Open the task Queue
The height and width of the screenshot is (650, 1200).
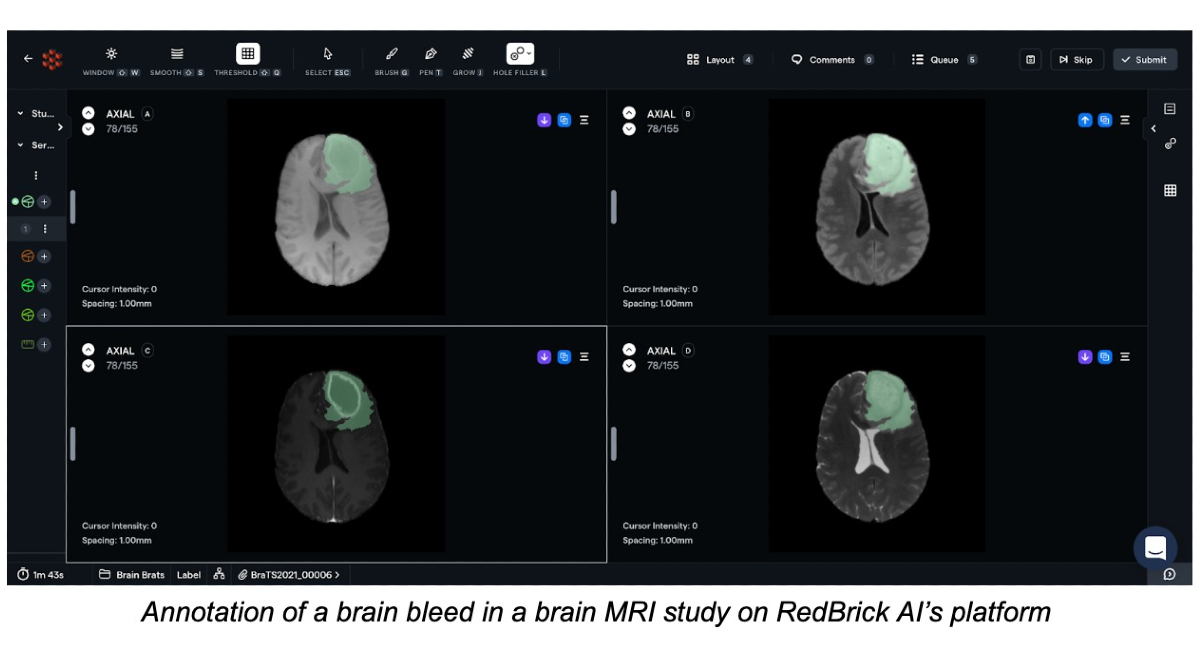pyautogui.click(x=944, y=60)
